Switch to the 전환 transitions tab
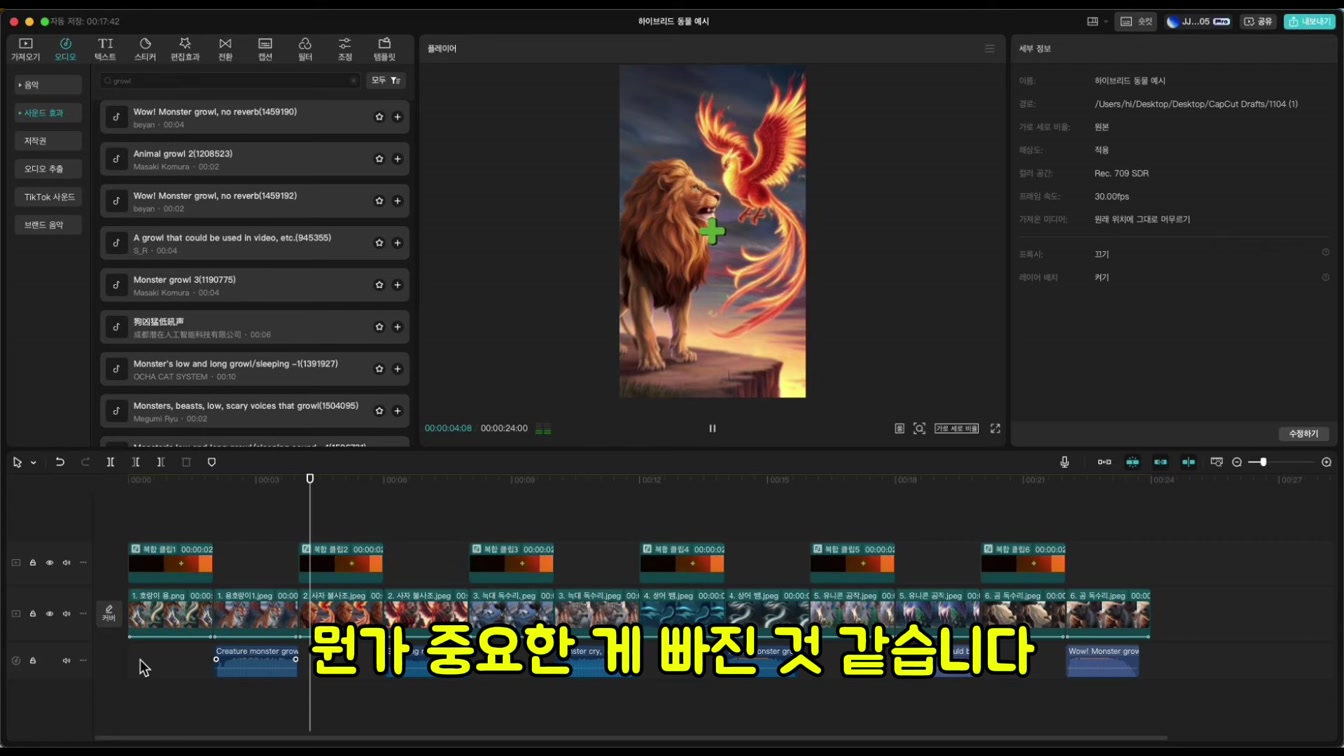 [225, 49]
